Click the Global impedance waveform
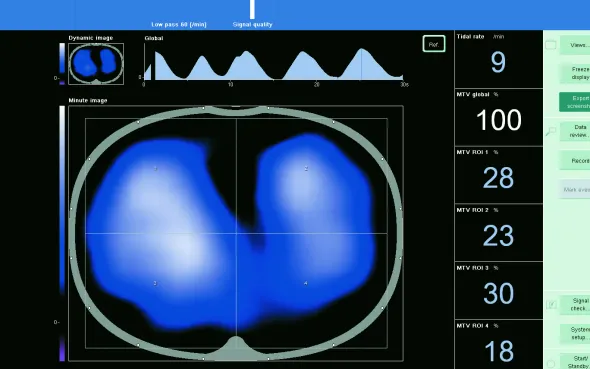 coord(274,64)
